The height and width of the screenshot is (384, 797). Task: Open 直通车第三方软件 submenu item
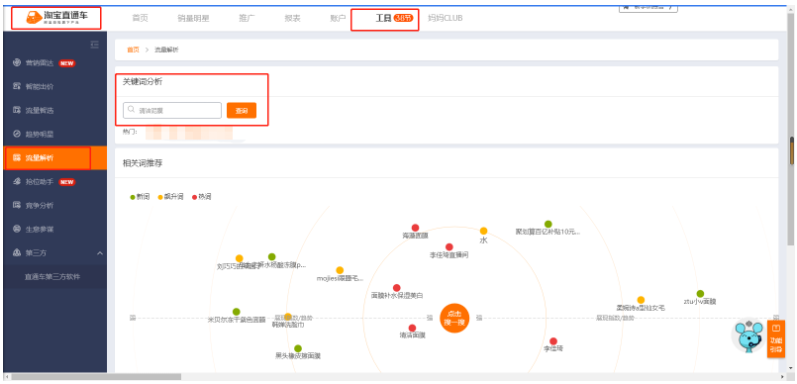[x=53, y=277]
